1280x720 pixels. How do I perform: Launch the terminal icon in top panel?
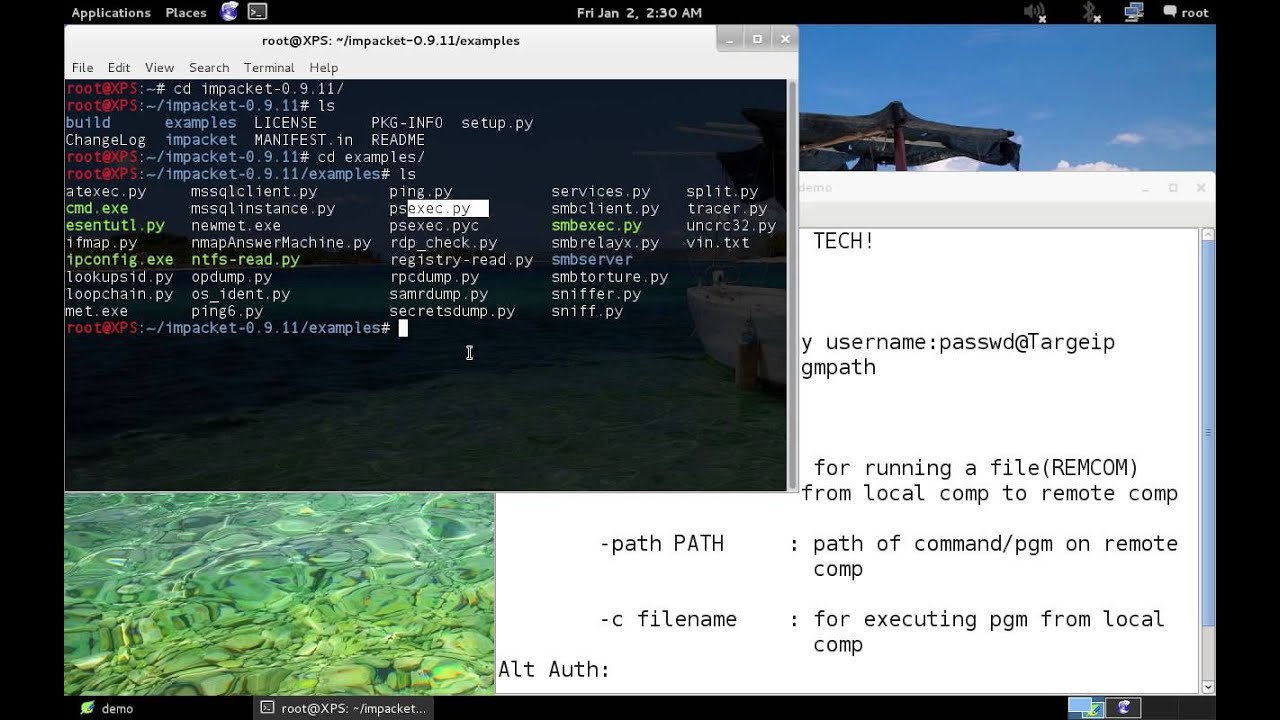click(x=257, y=12)
